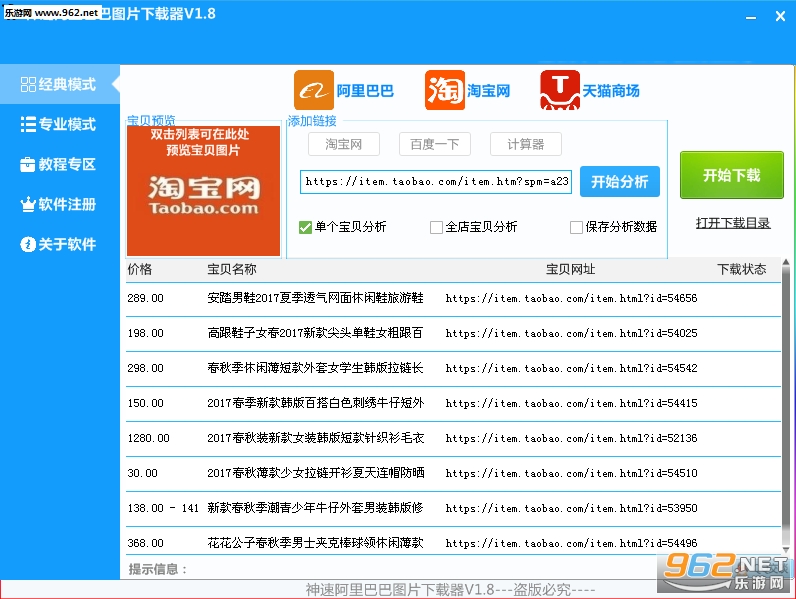Open 教程专区 section

tap(60, 164)
